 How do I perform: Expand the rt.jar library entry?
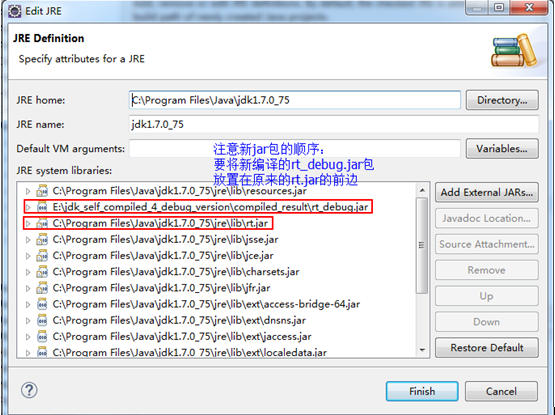click(x=28, y=223)
